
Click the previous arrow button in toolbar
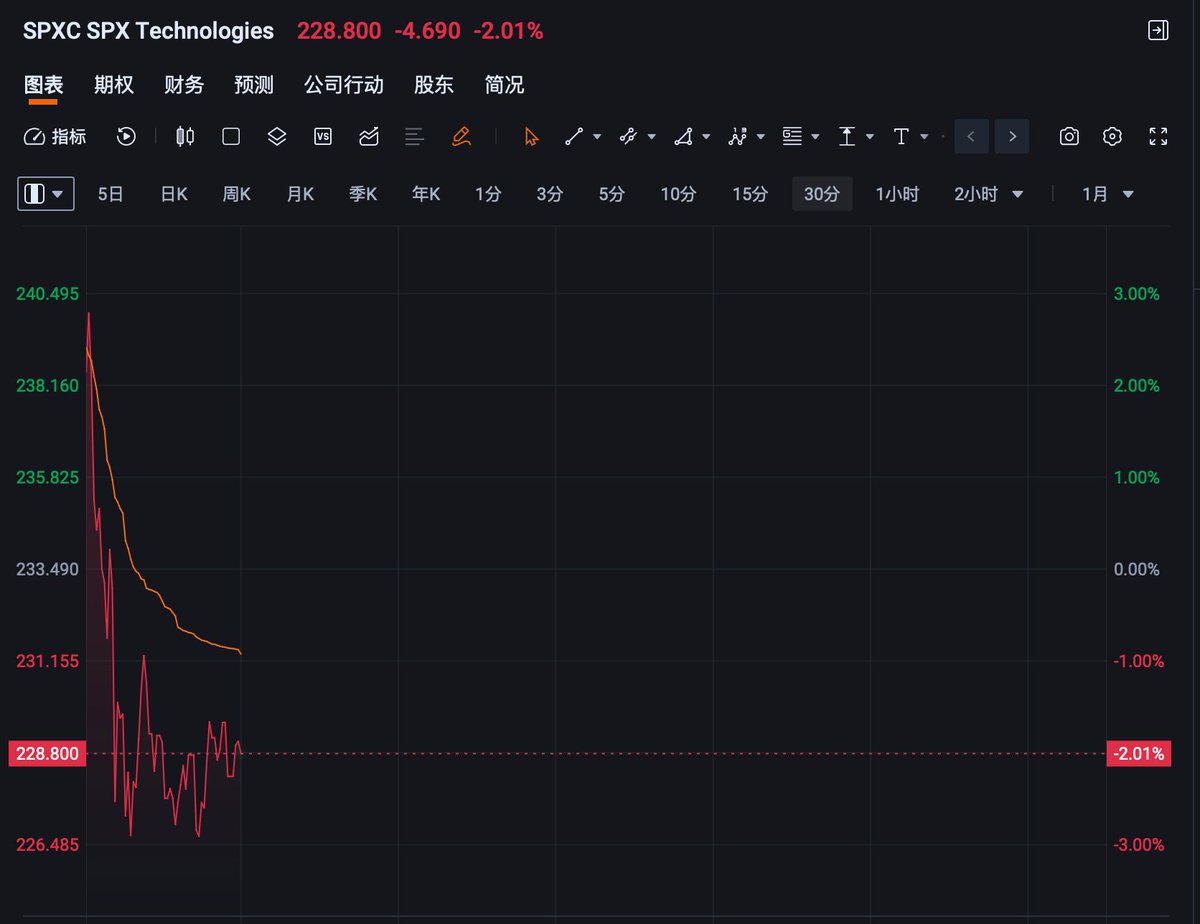click(x=971, y=137)
